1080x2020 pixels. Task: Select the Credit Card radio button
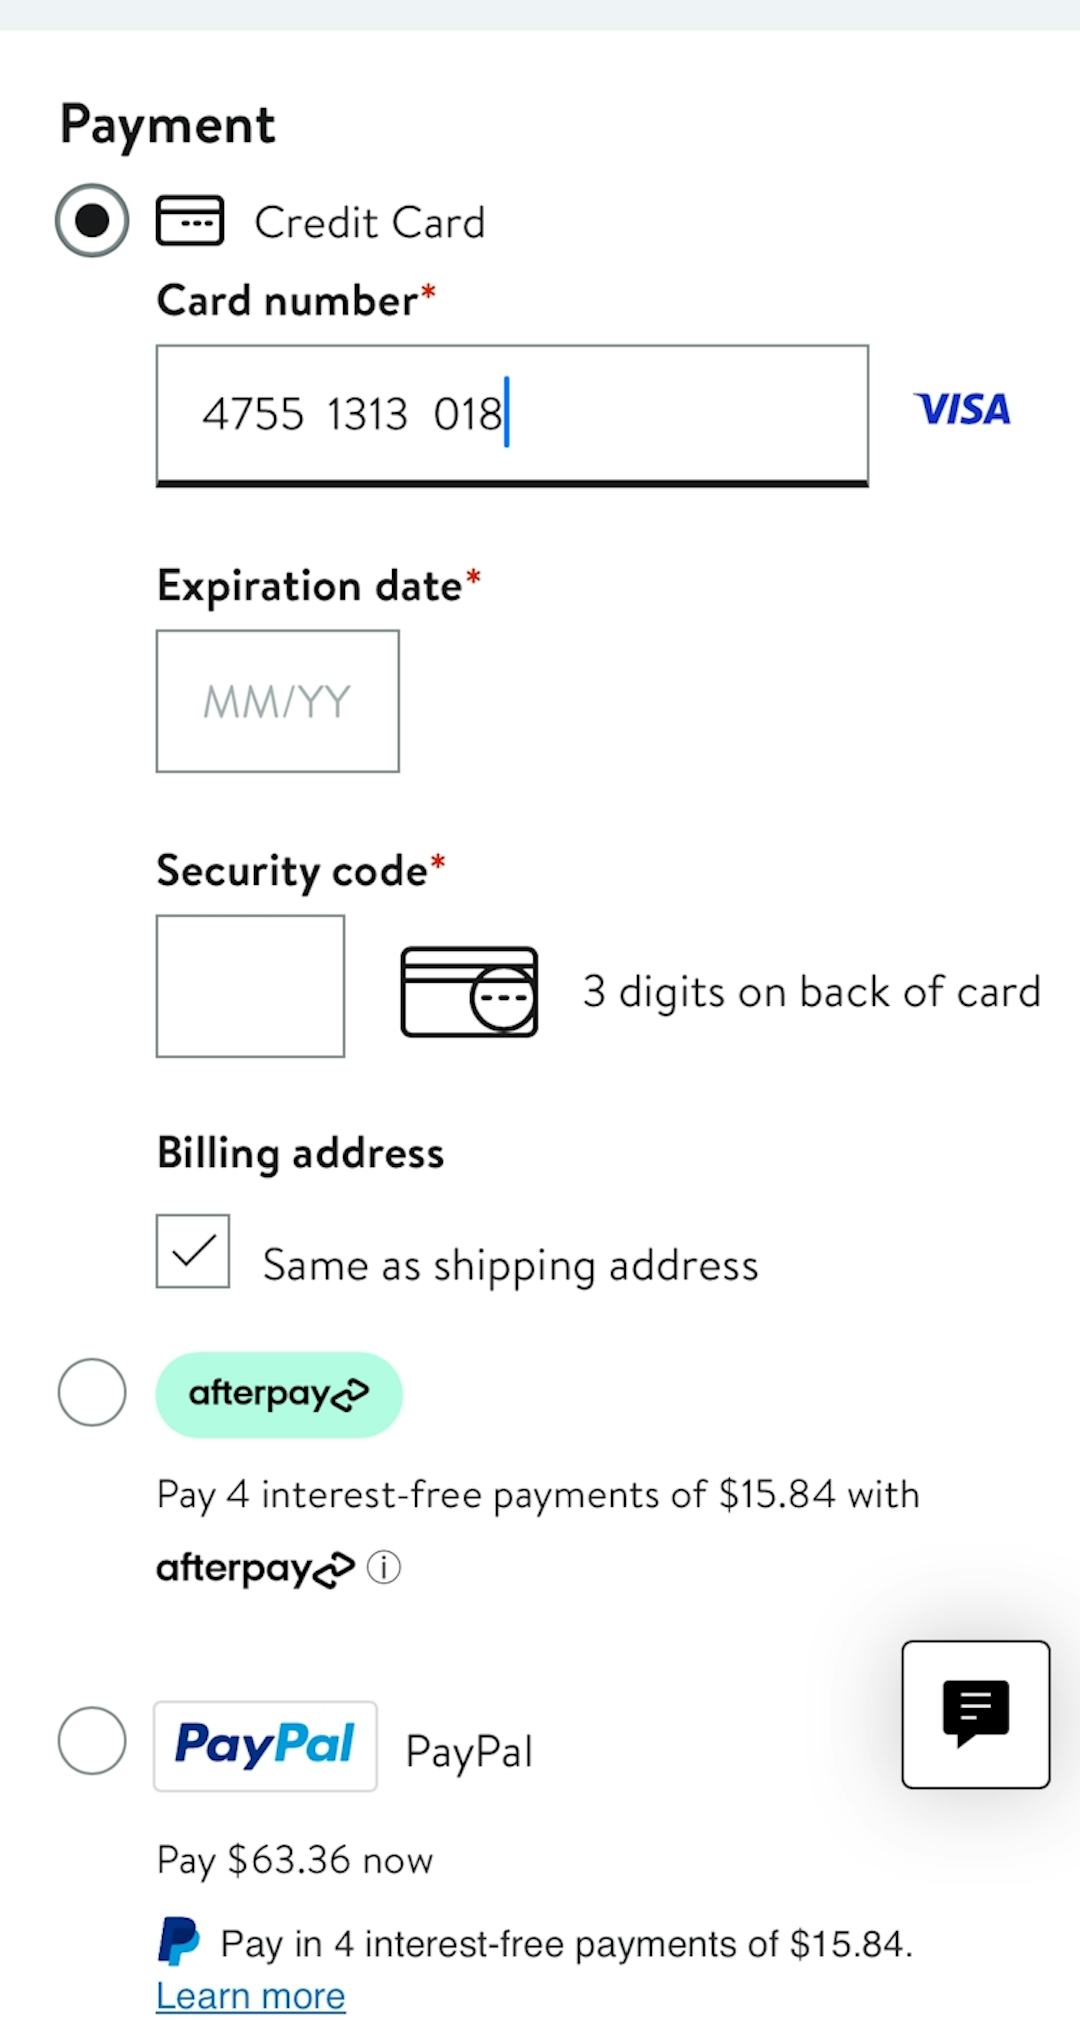pyautogui.click(x=91, y=221)
